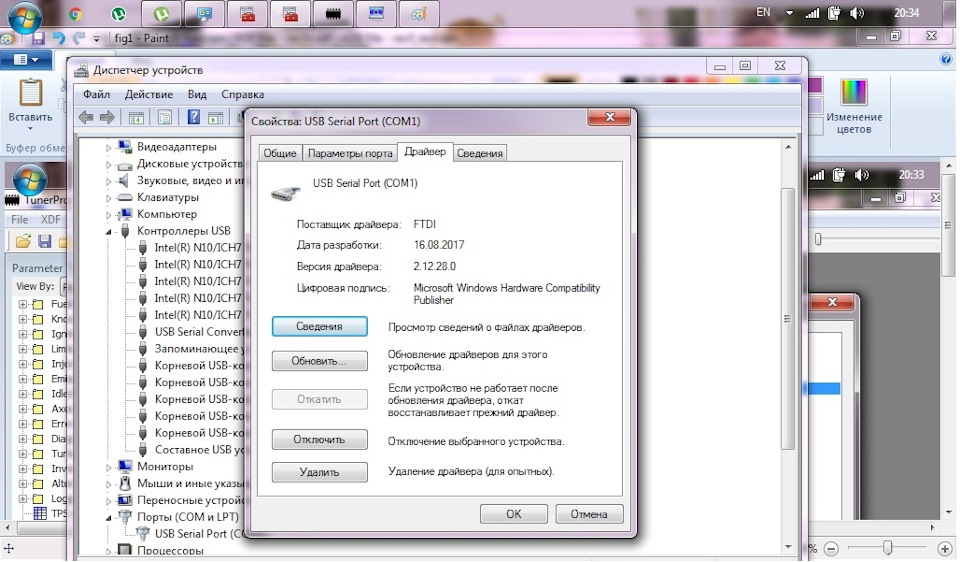
Task: Open the Chrome icon in the taskbar
Action: coord(76,14)
